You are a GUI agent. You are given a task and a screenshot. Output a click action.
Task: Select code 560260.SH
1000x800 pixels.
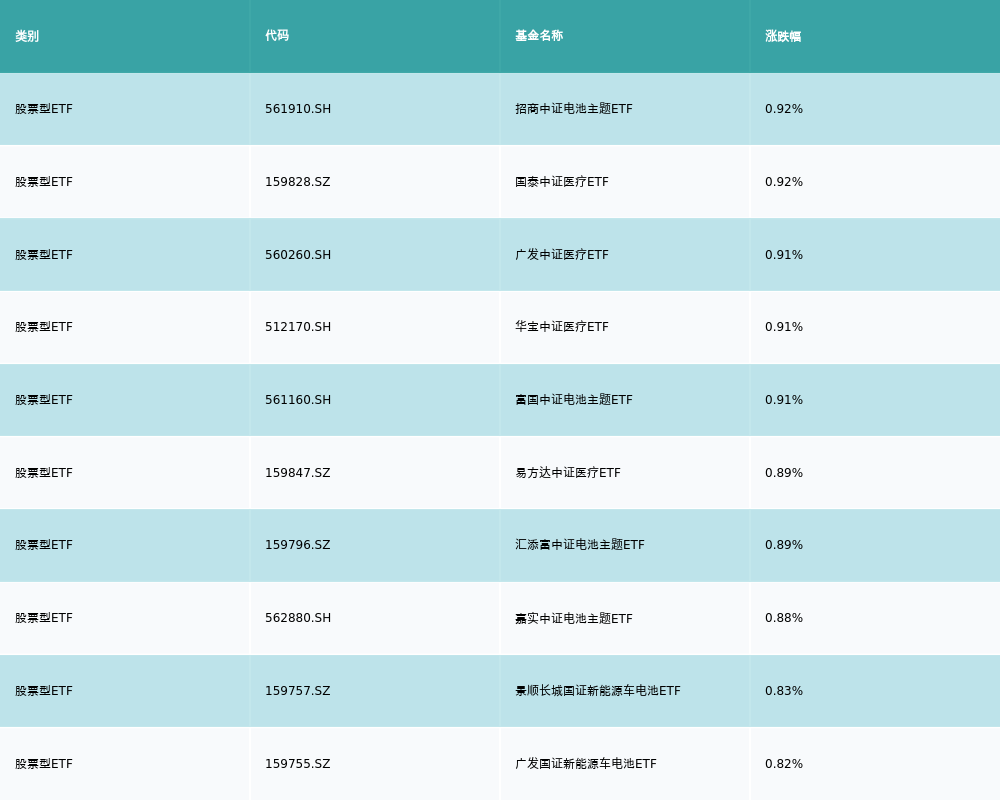[x=298, y=255]
